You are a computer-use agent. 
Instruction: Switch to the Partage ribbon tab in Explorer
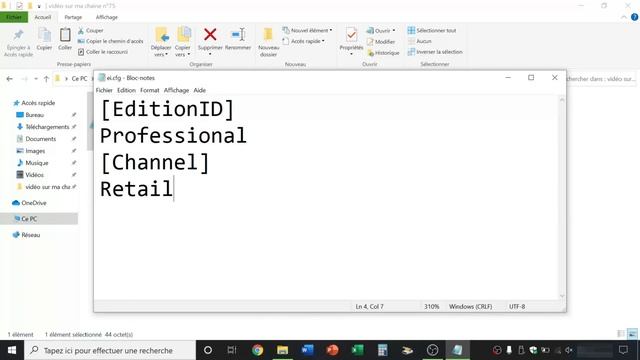click(73, 17)
